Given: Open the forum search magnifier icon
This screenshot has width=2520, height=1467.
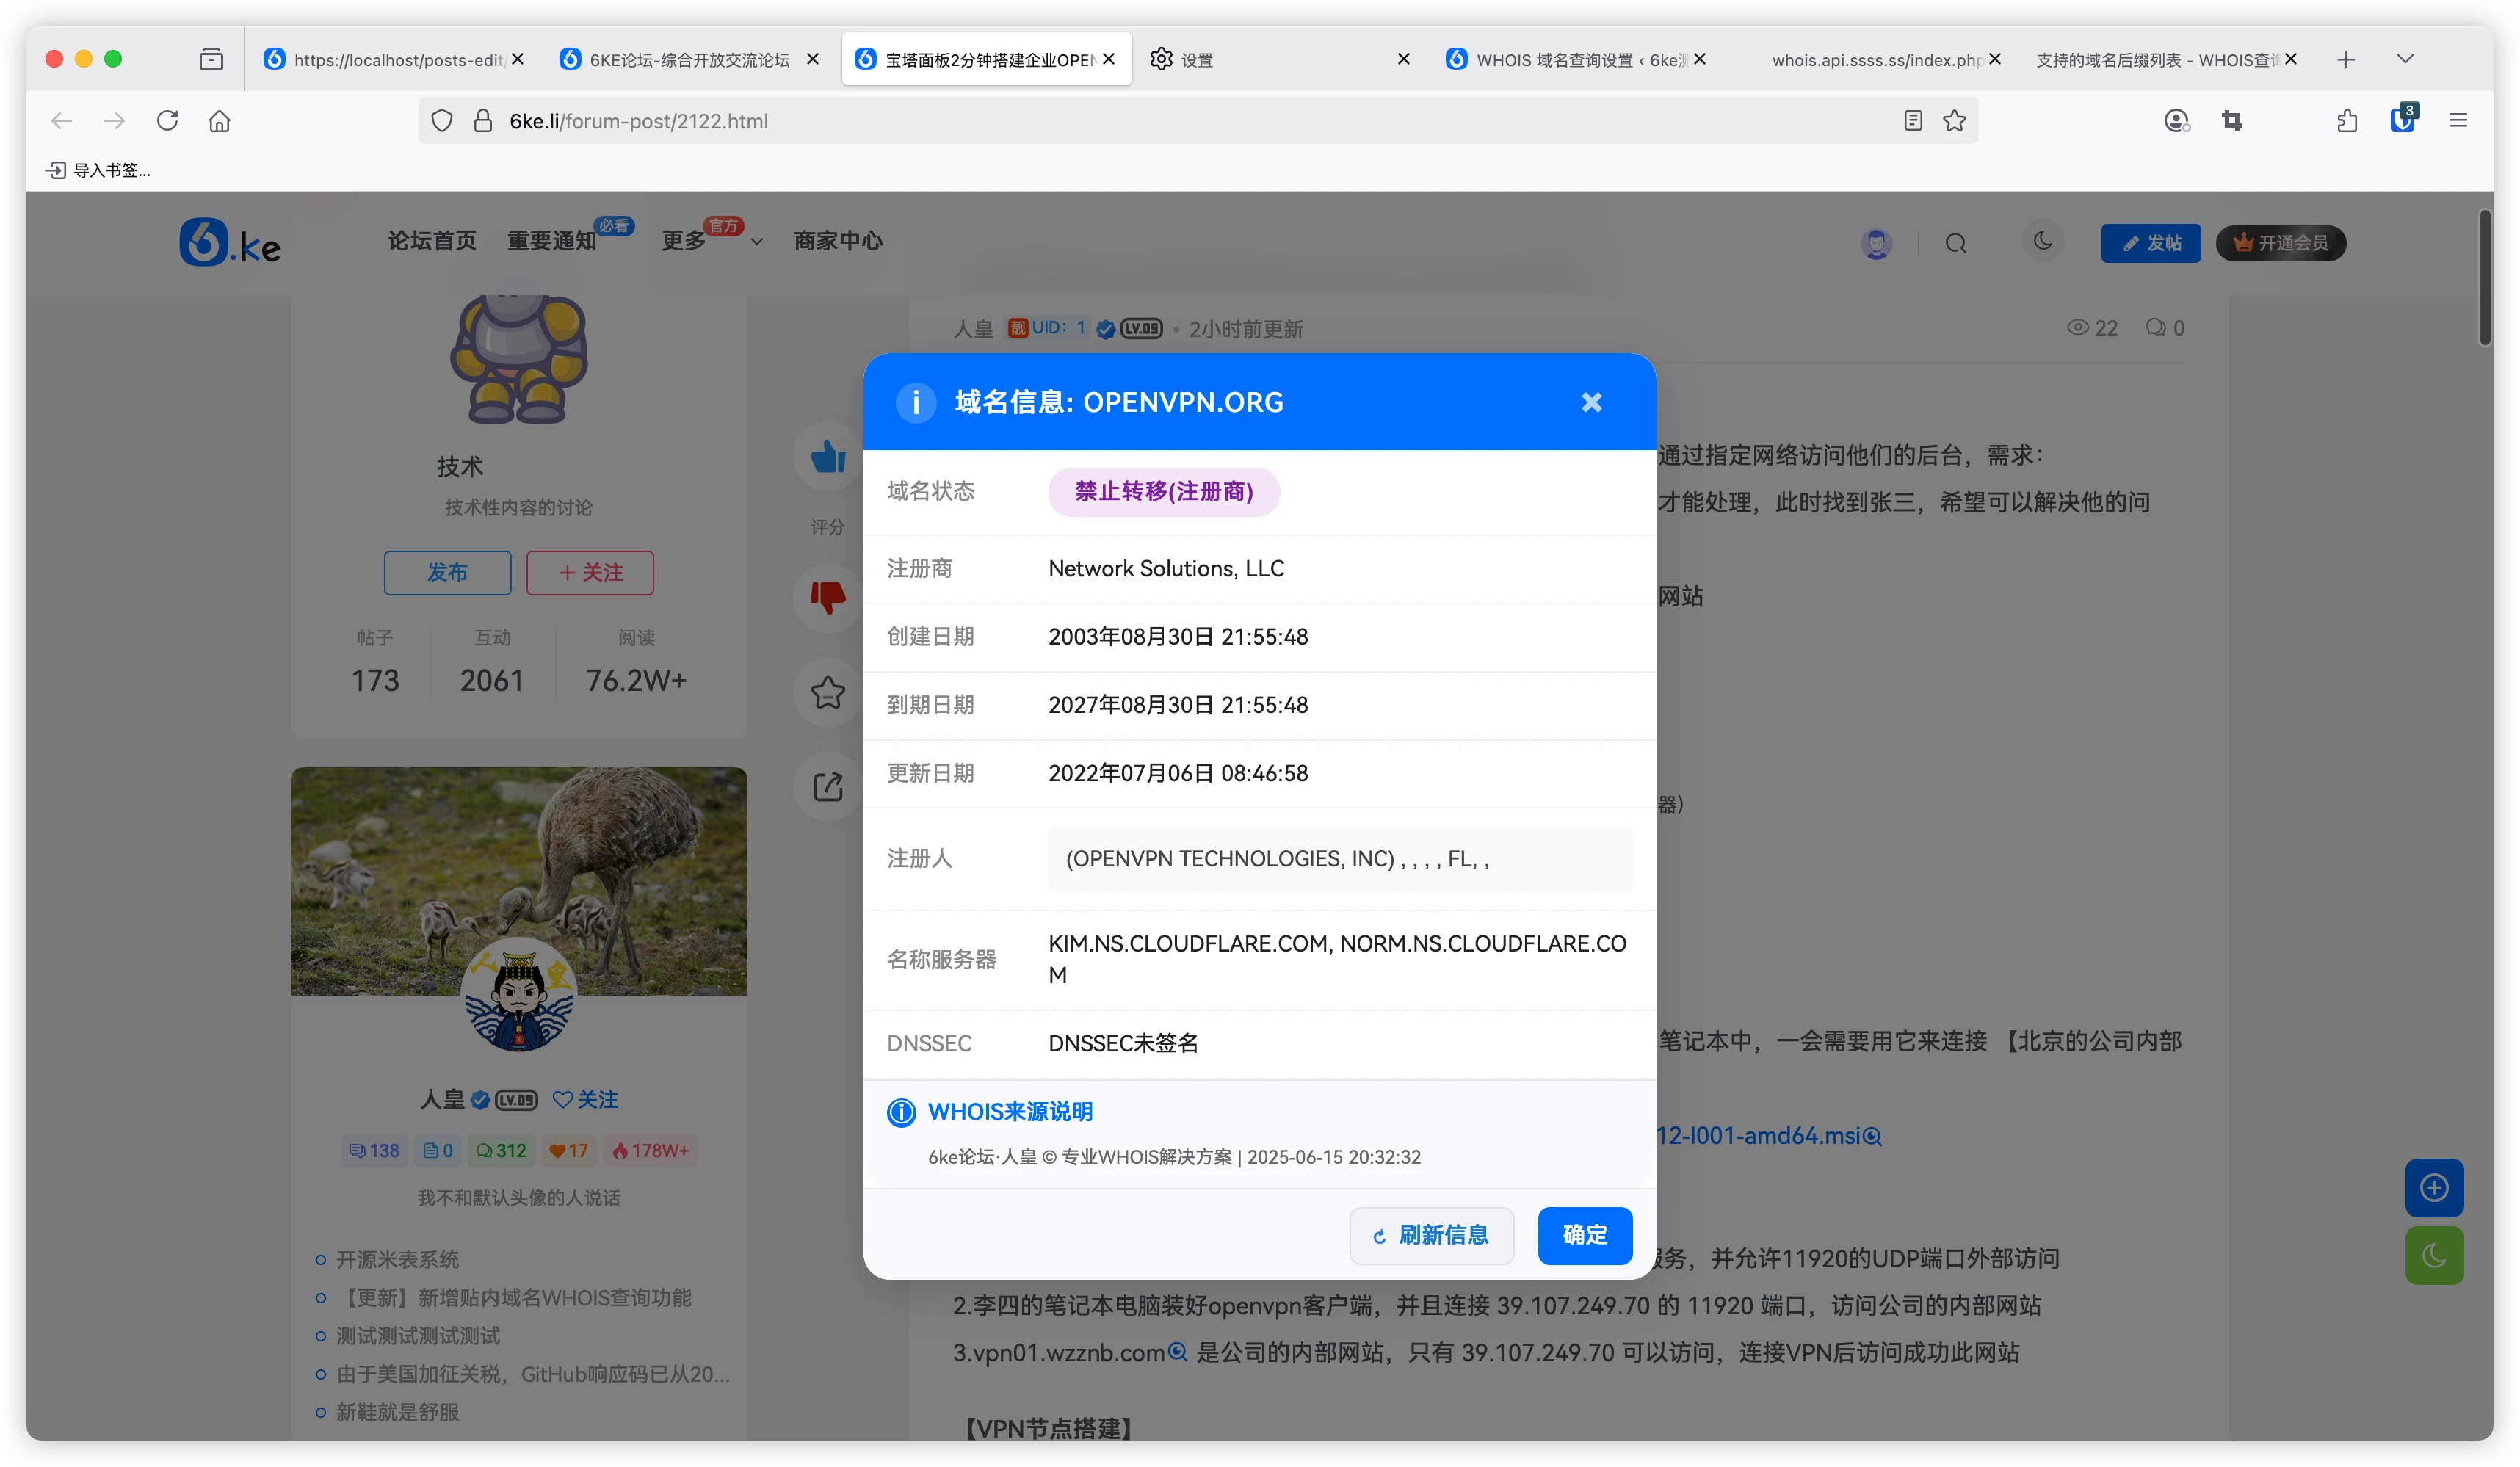Looking at the screenshot, I should click(x=1955, y=243).
